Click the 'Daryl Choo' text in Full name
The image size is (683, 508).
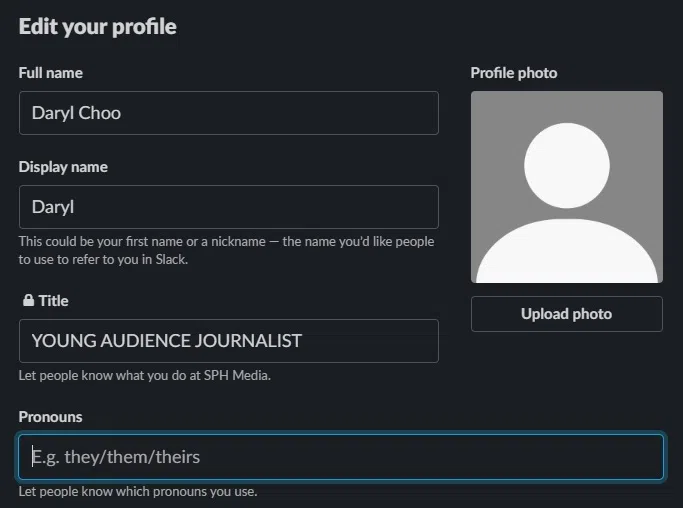coord(76,113)
